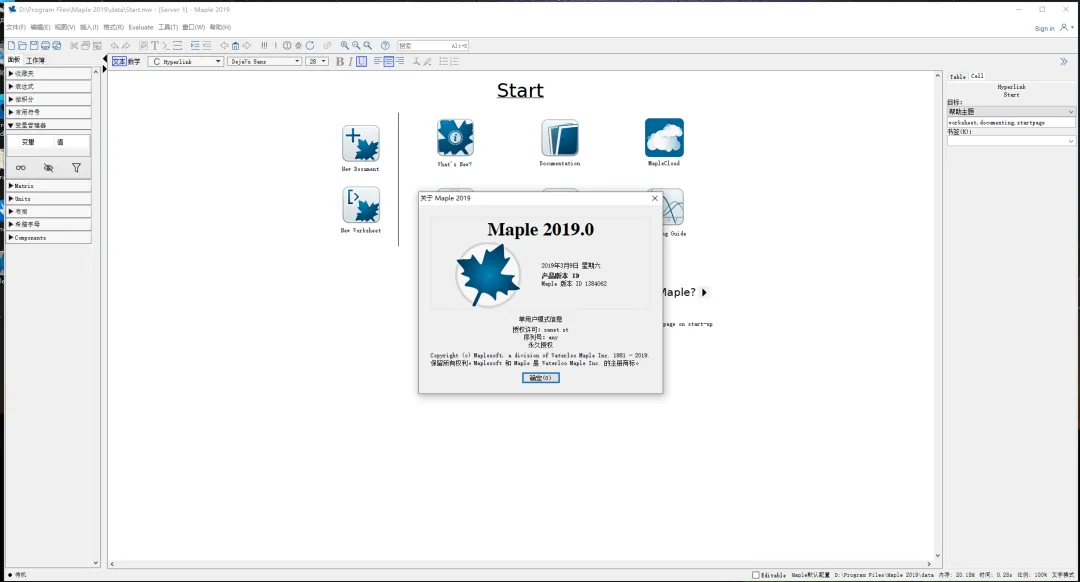Toggle bold formatting

pos(340,61)
